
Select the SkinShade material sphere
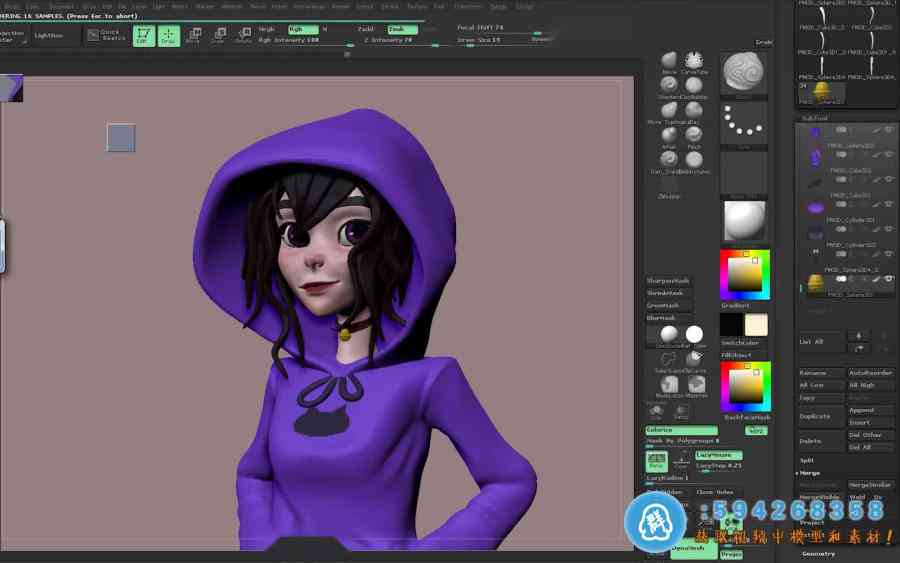click(x=669, y=334)
